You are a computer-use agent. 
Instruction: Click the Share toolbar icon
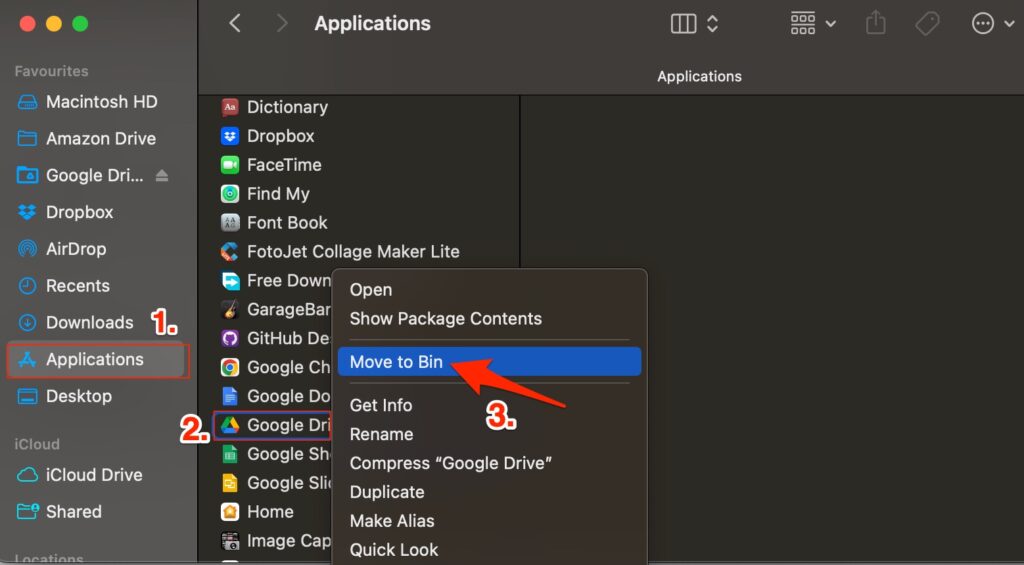[x=875, y=24]
